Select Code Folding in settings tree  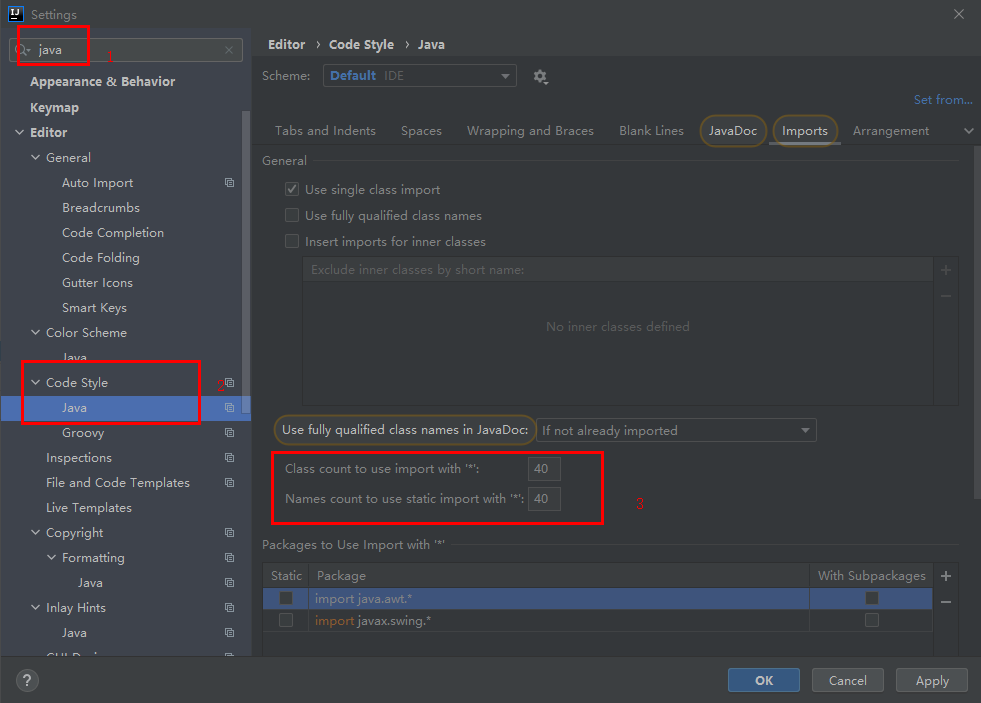[101, 258]
